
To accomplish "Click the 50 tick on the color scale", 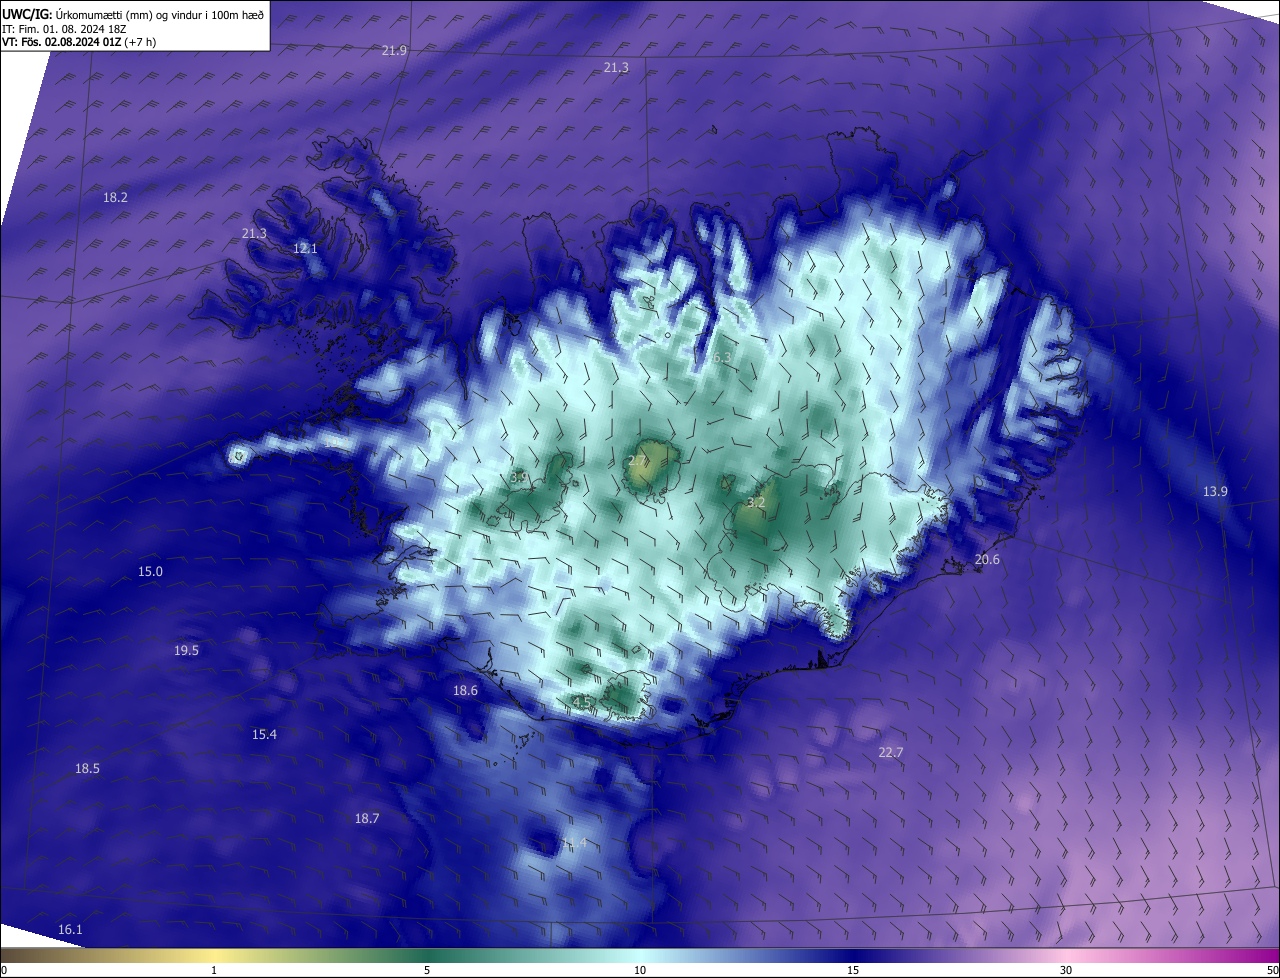I will 1272,970.
